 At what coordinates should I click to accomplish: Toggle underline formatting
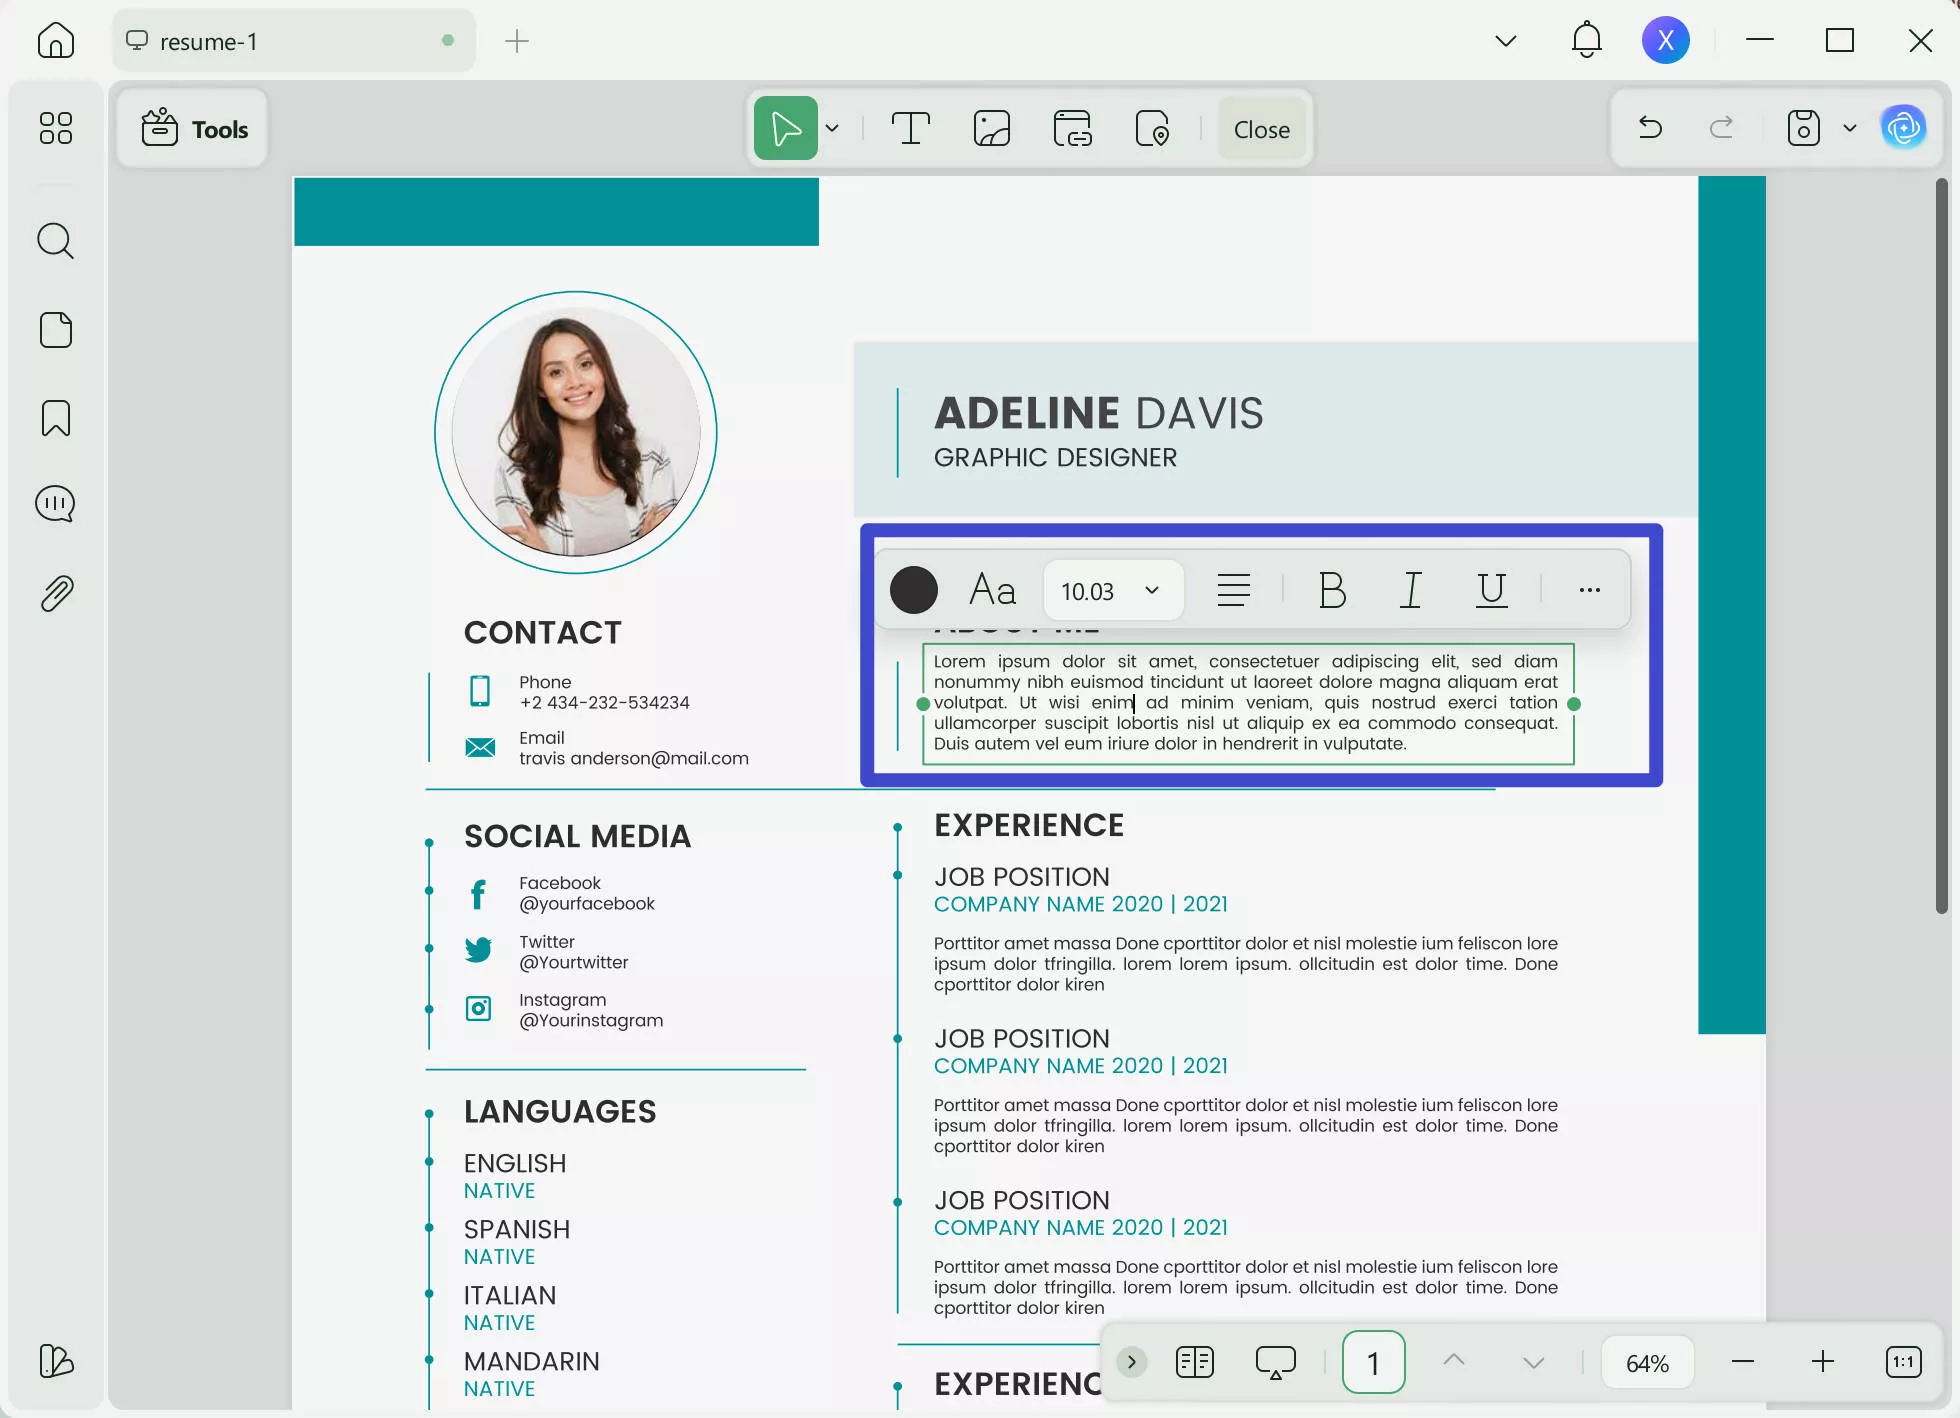click(1490, 590)
